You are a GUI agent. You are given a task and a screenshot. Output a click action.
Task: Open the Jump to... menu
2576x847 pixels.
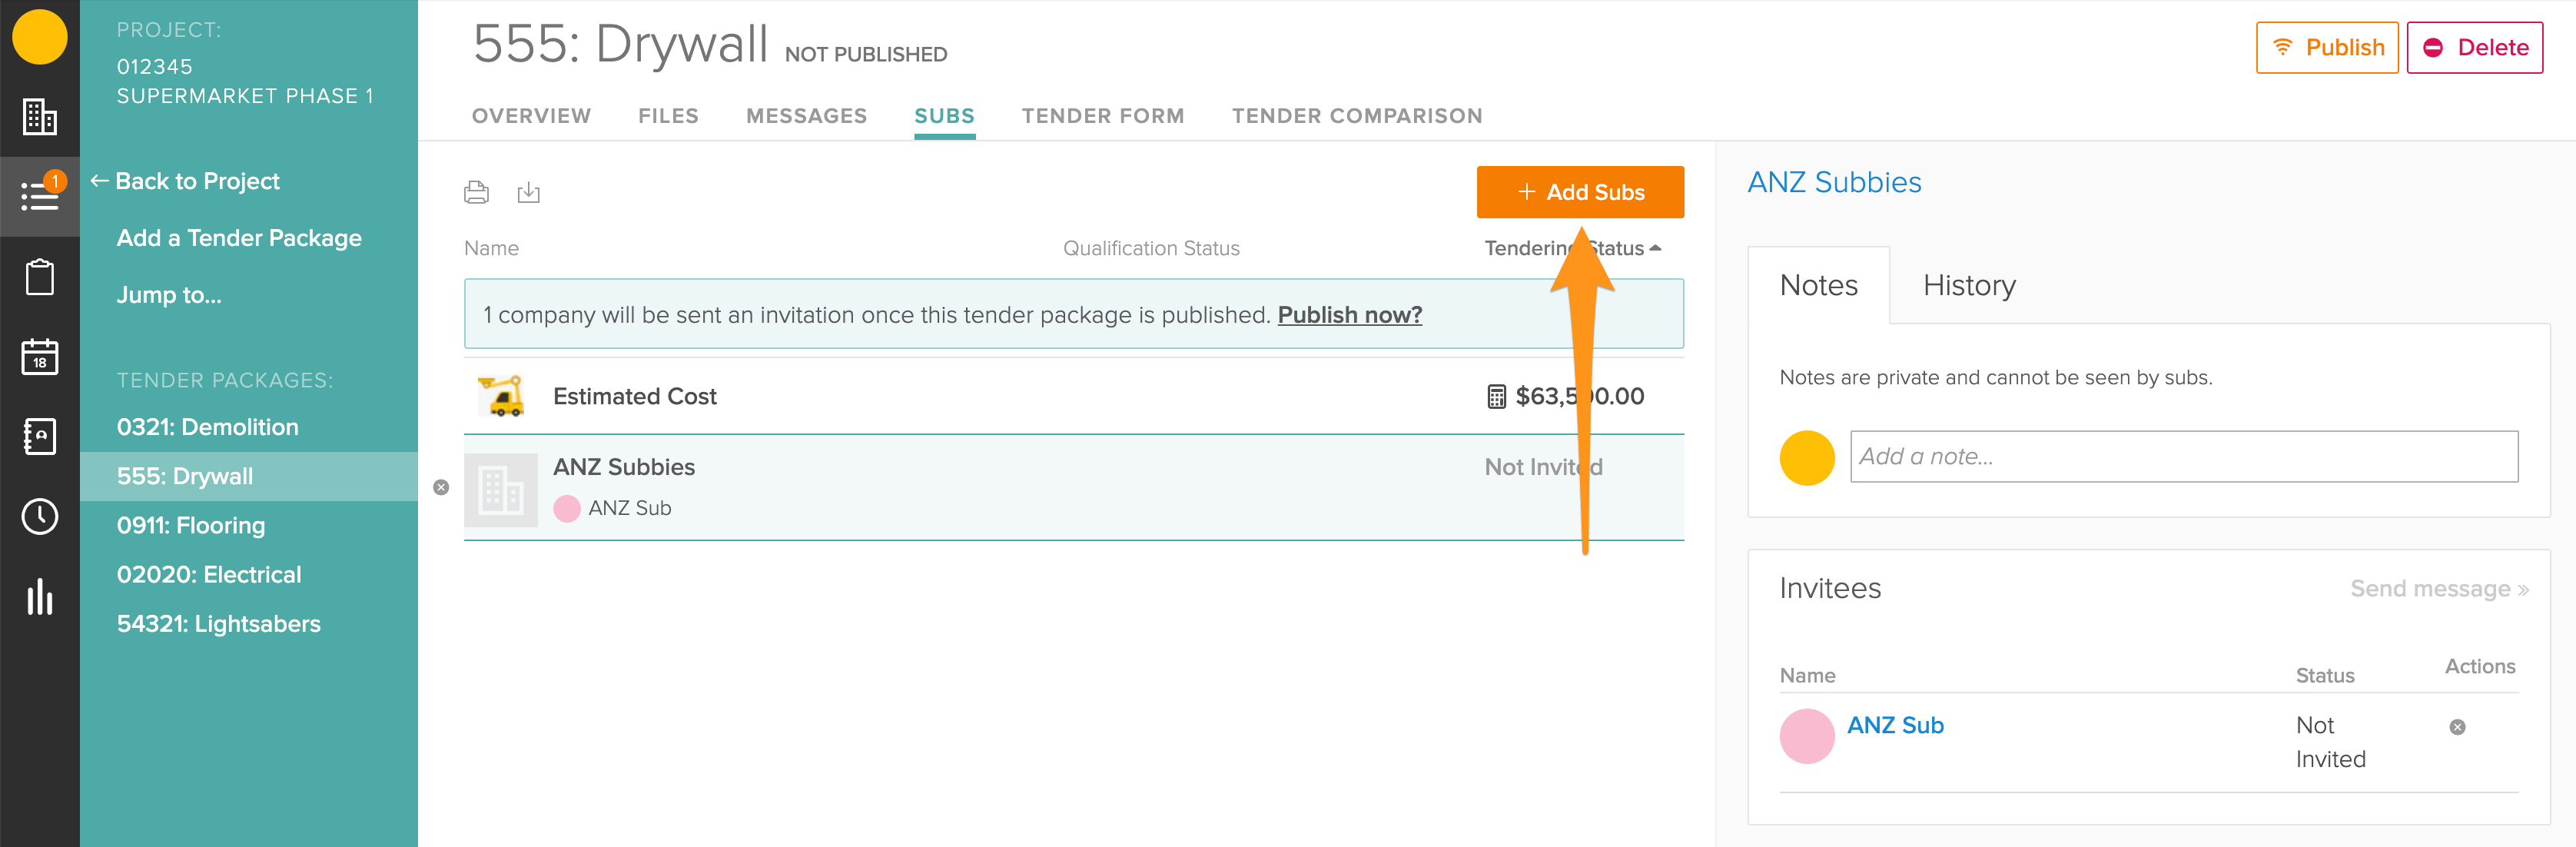pos(169,295)
